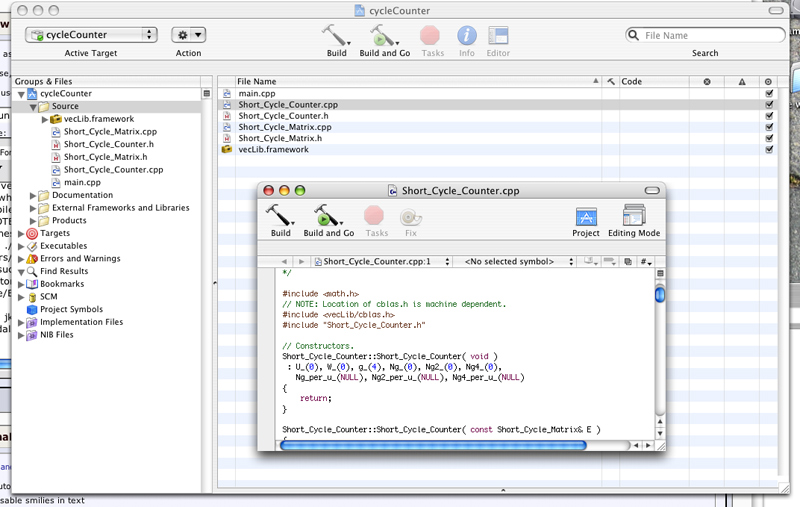Click the hammer build-status column header icon

[x=611, y=82]
